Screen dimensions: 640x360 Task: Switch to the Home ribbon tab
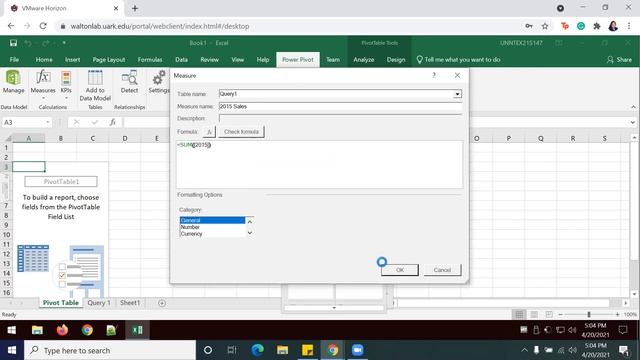pyautogui.click(x=44, y=60)
